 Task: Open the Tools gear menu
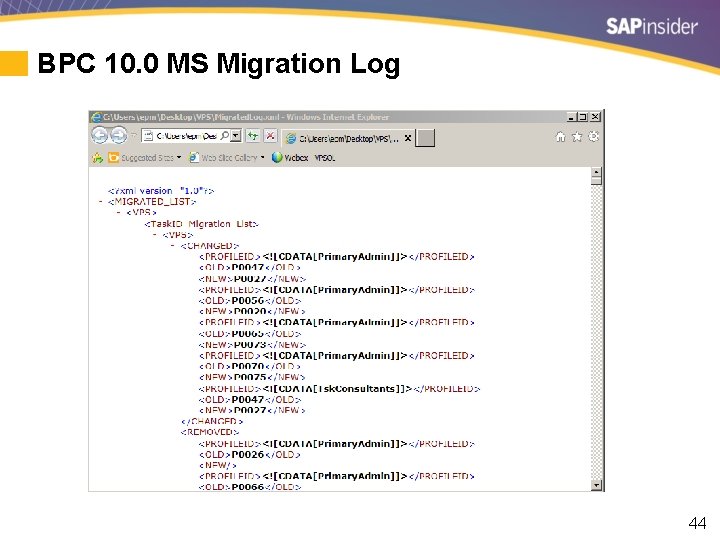593,137
